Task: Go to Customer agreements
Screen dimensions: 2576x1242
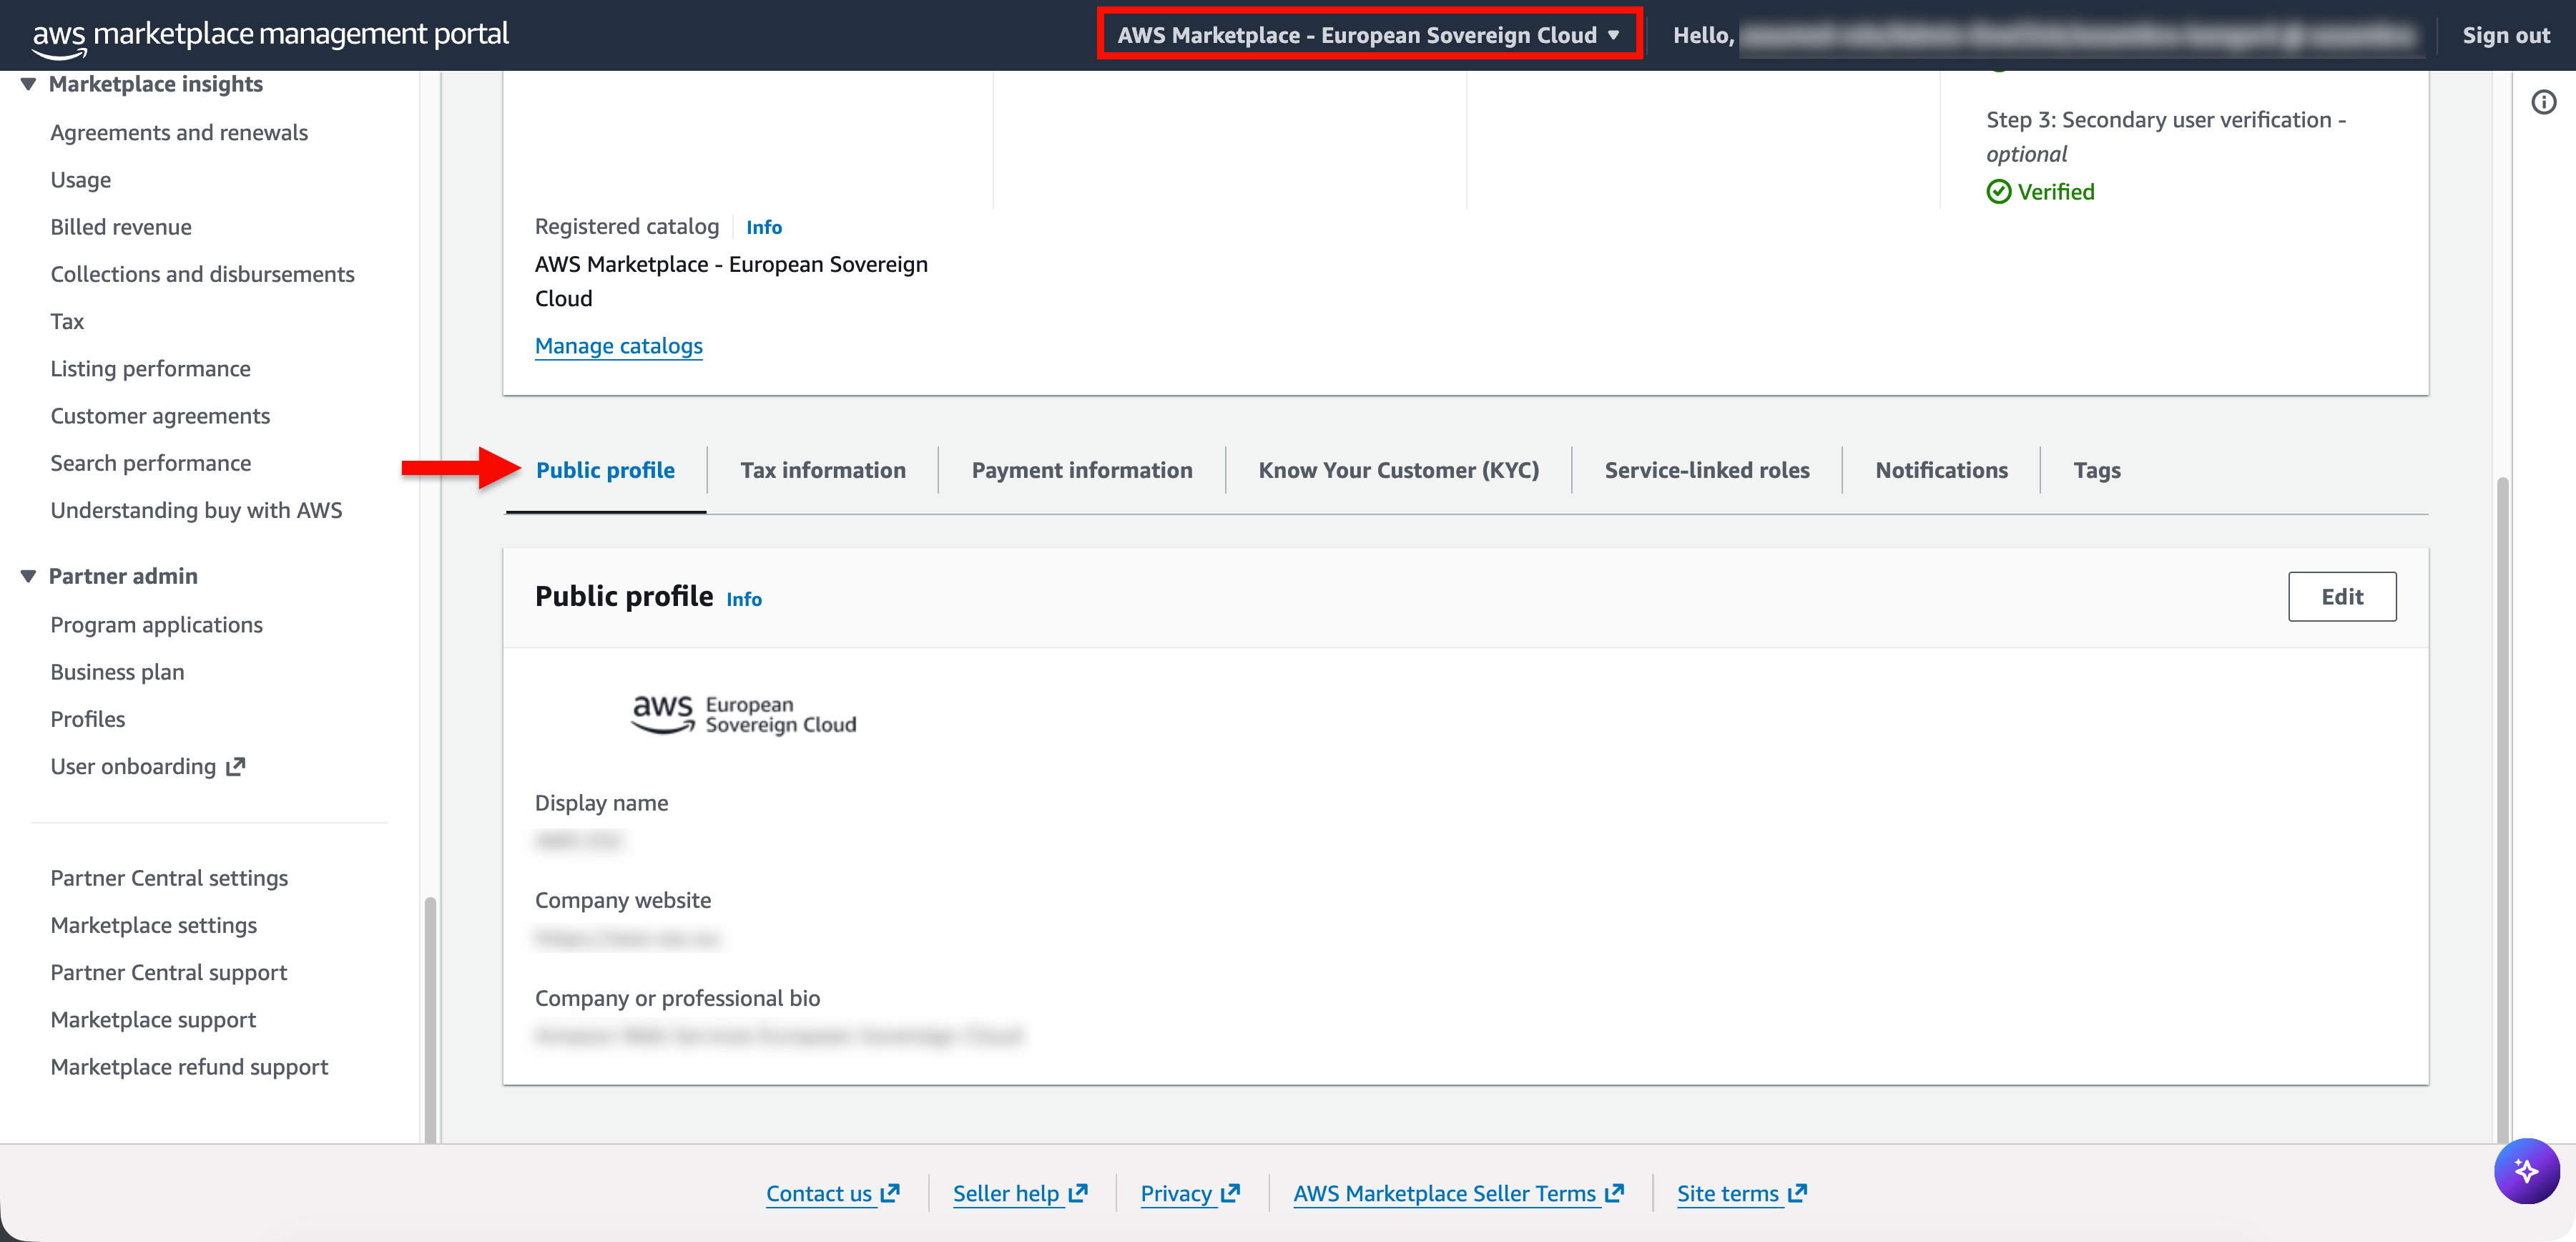Action: (x=160, y=416)
